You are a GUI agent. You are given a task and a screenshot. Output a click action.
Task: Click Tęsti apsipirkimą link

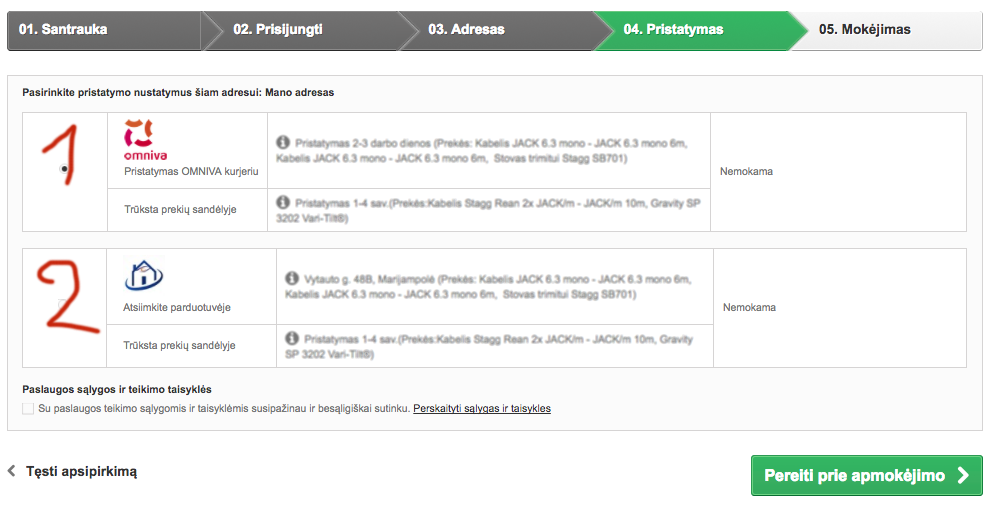pyautogui.click(x=81, y=471)
